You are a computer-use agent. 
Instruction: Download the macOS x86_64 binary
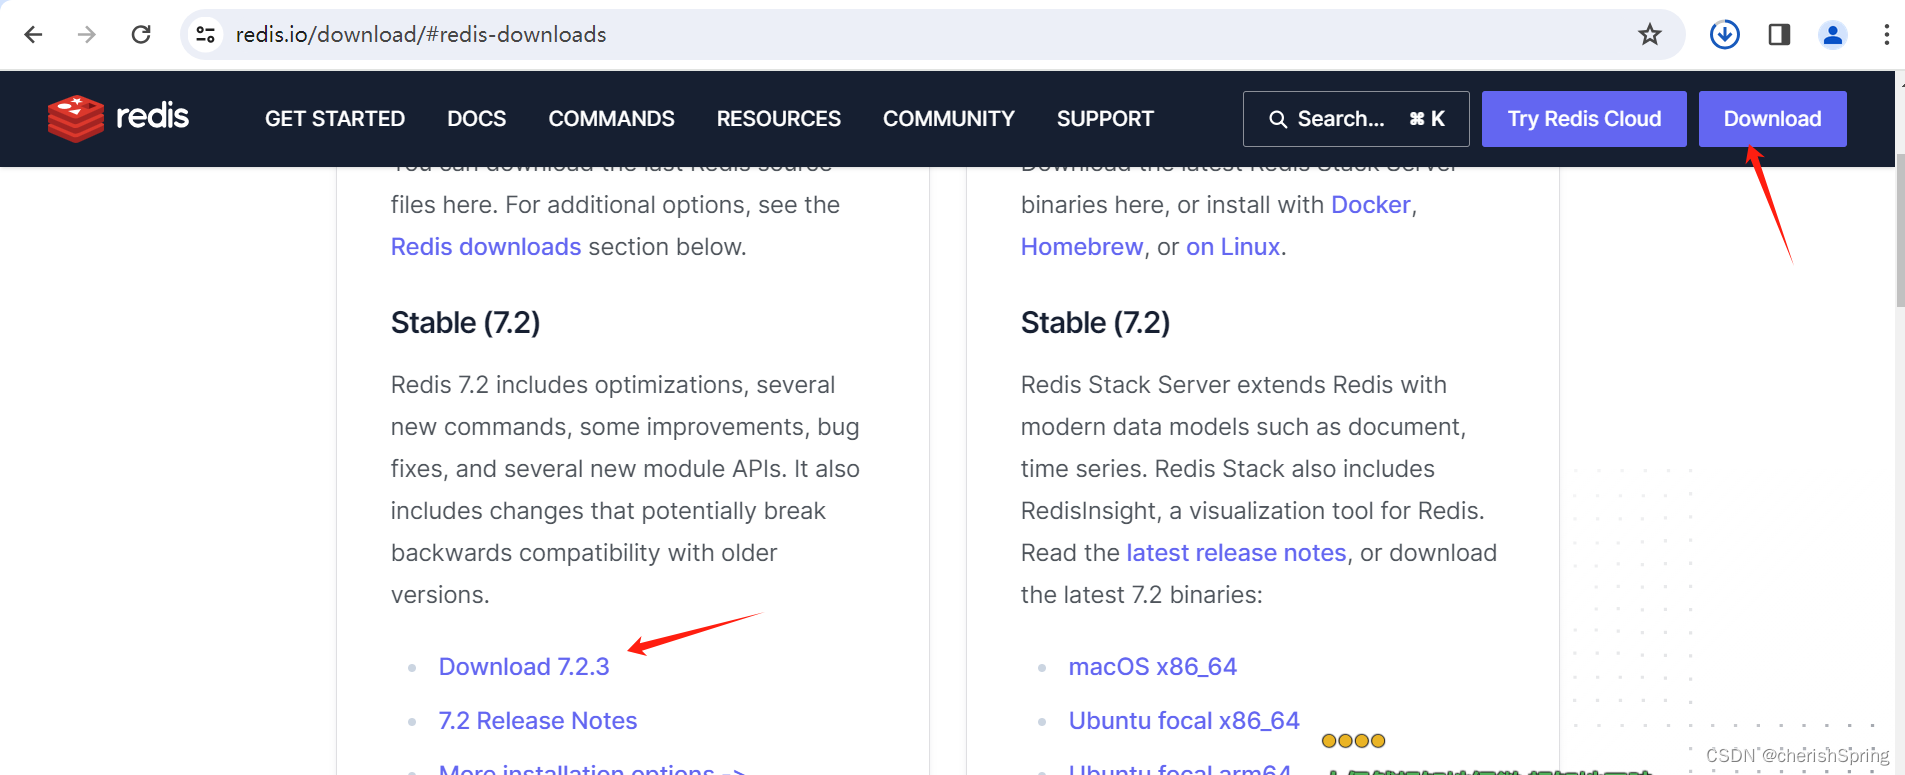point(1153,667)
